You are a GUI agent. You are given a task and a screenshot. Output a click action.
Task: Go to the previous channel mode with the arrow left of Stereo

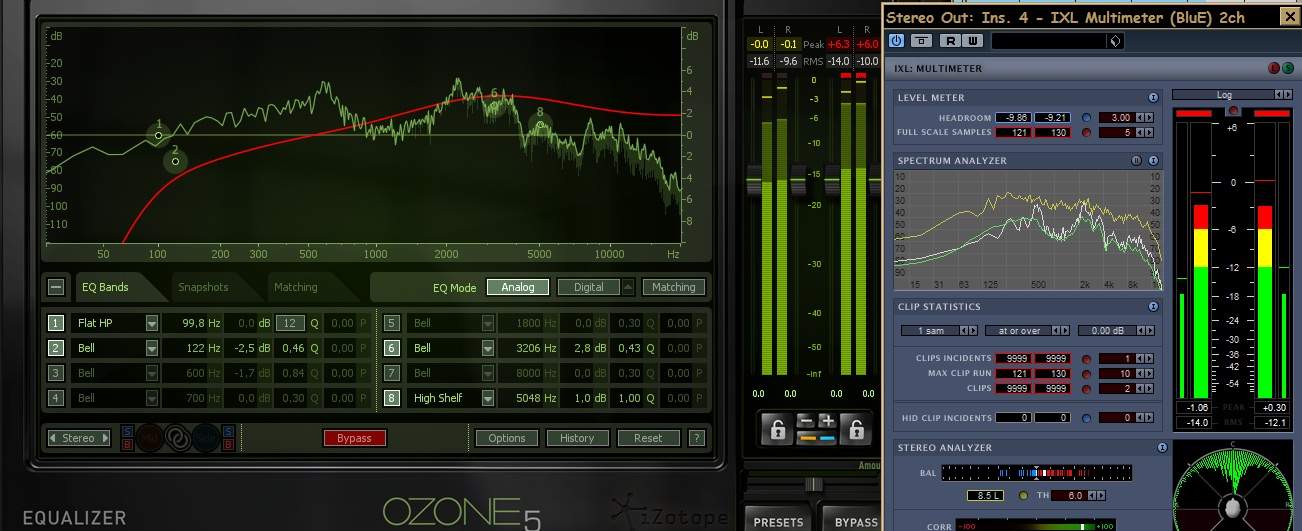pos(53,438)
